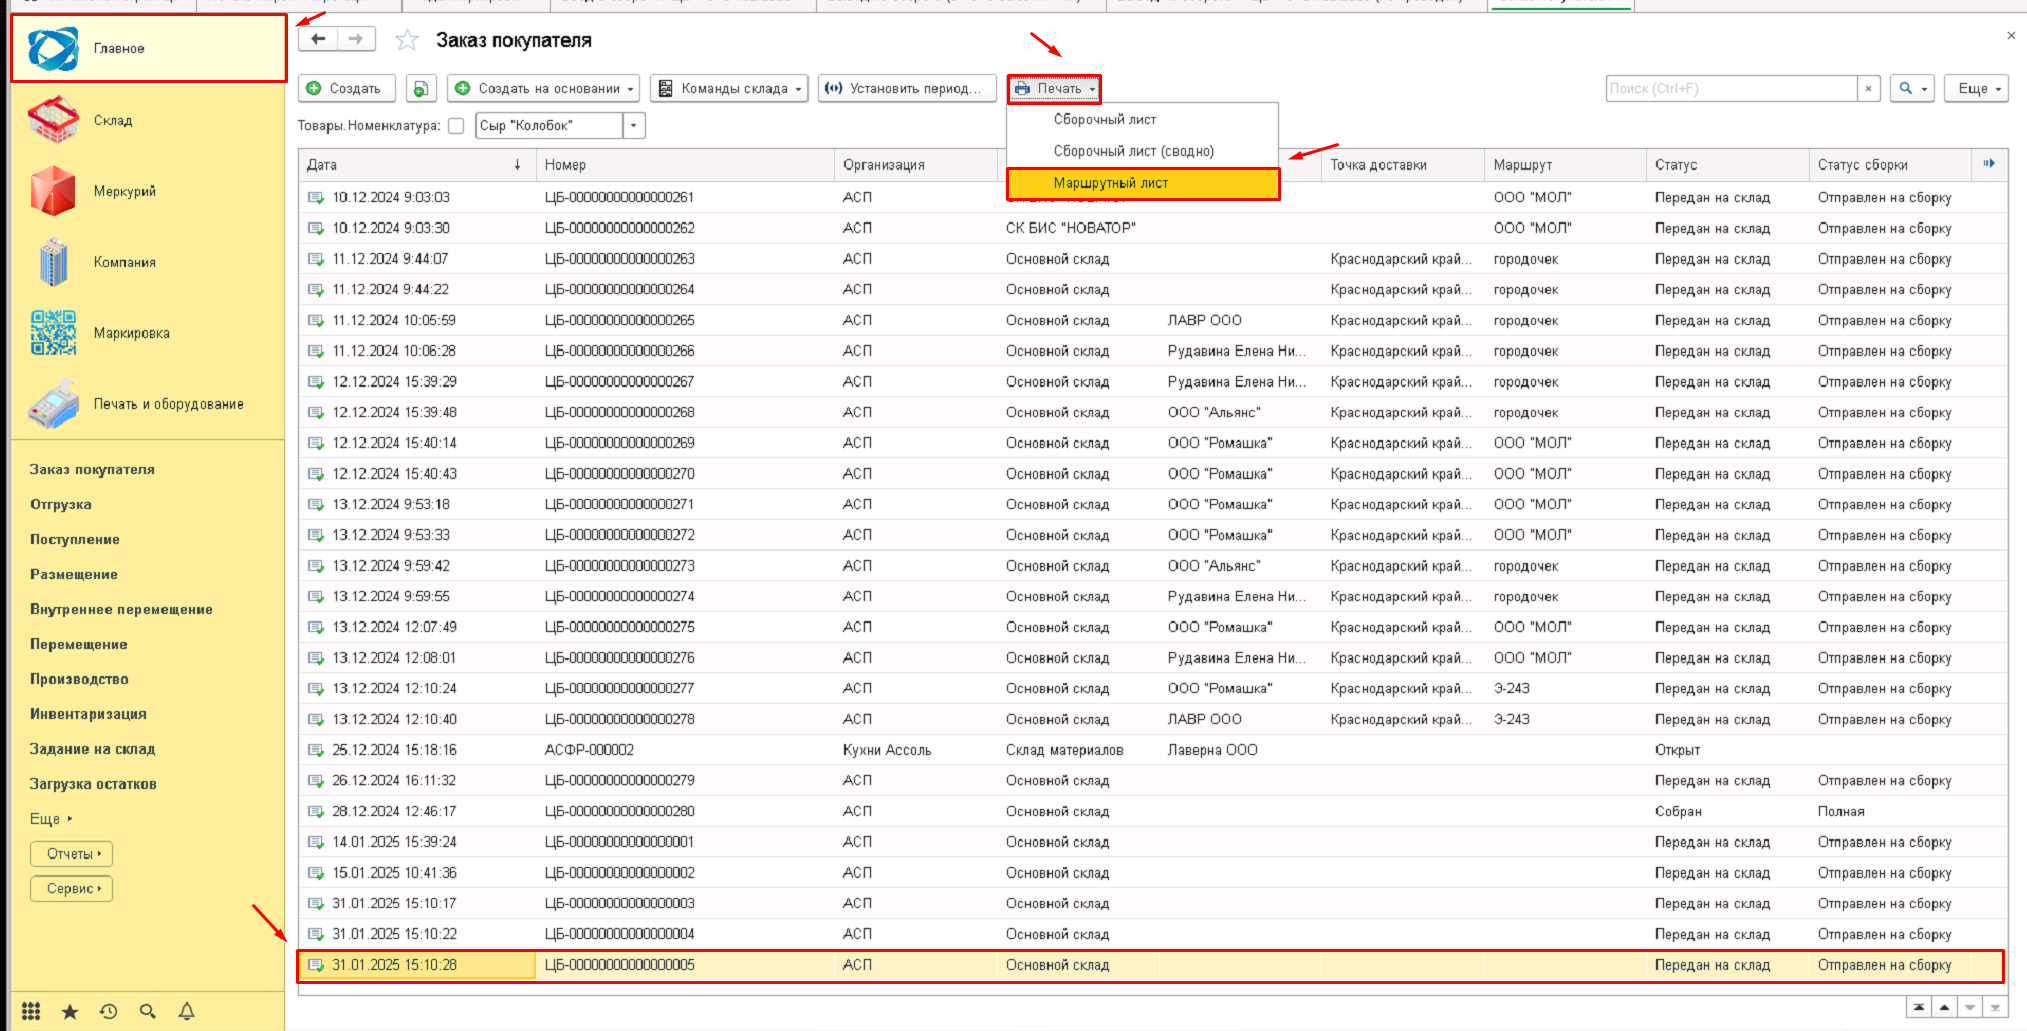
Task: Expand the Создать на основании dropdown
Action: tap(545, 89)
